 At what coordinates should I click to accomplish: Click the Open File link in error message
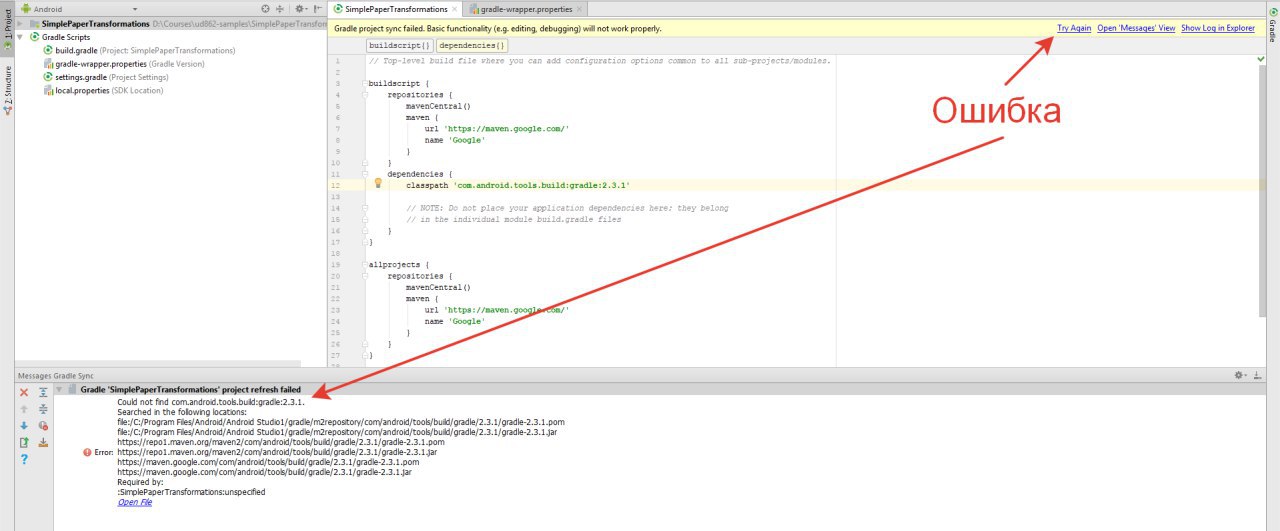click(135, 502)
